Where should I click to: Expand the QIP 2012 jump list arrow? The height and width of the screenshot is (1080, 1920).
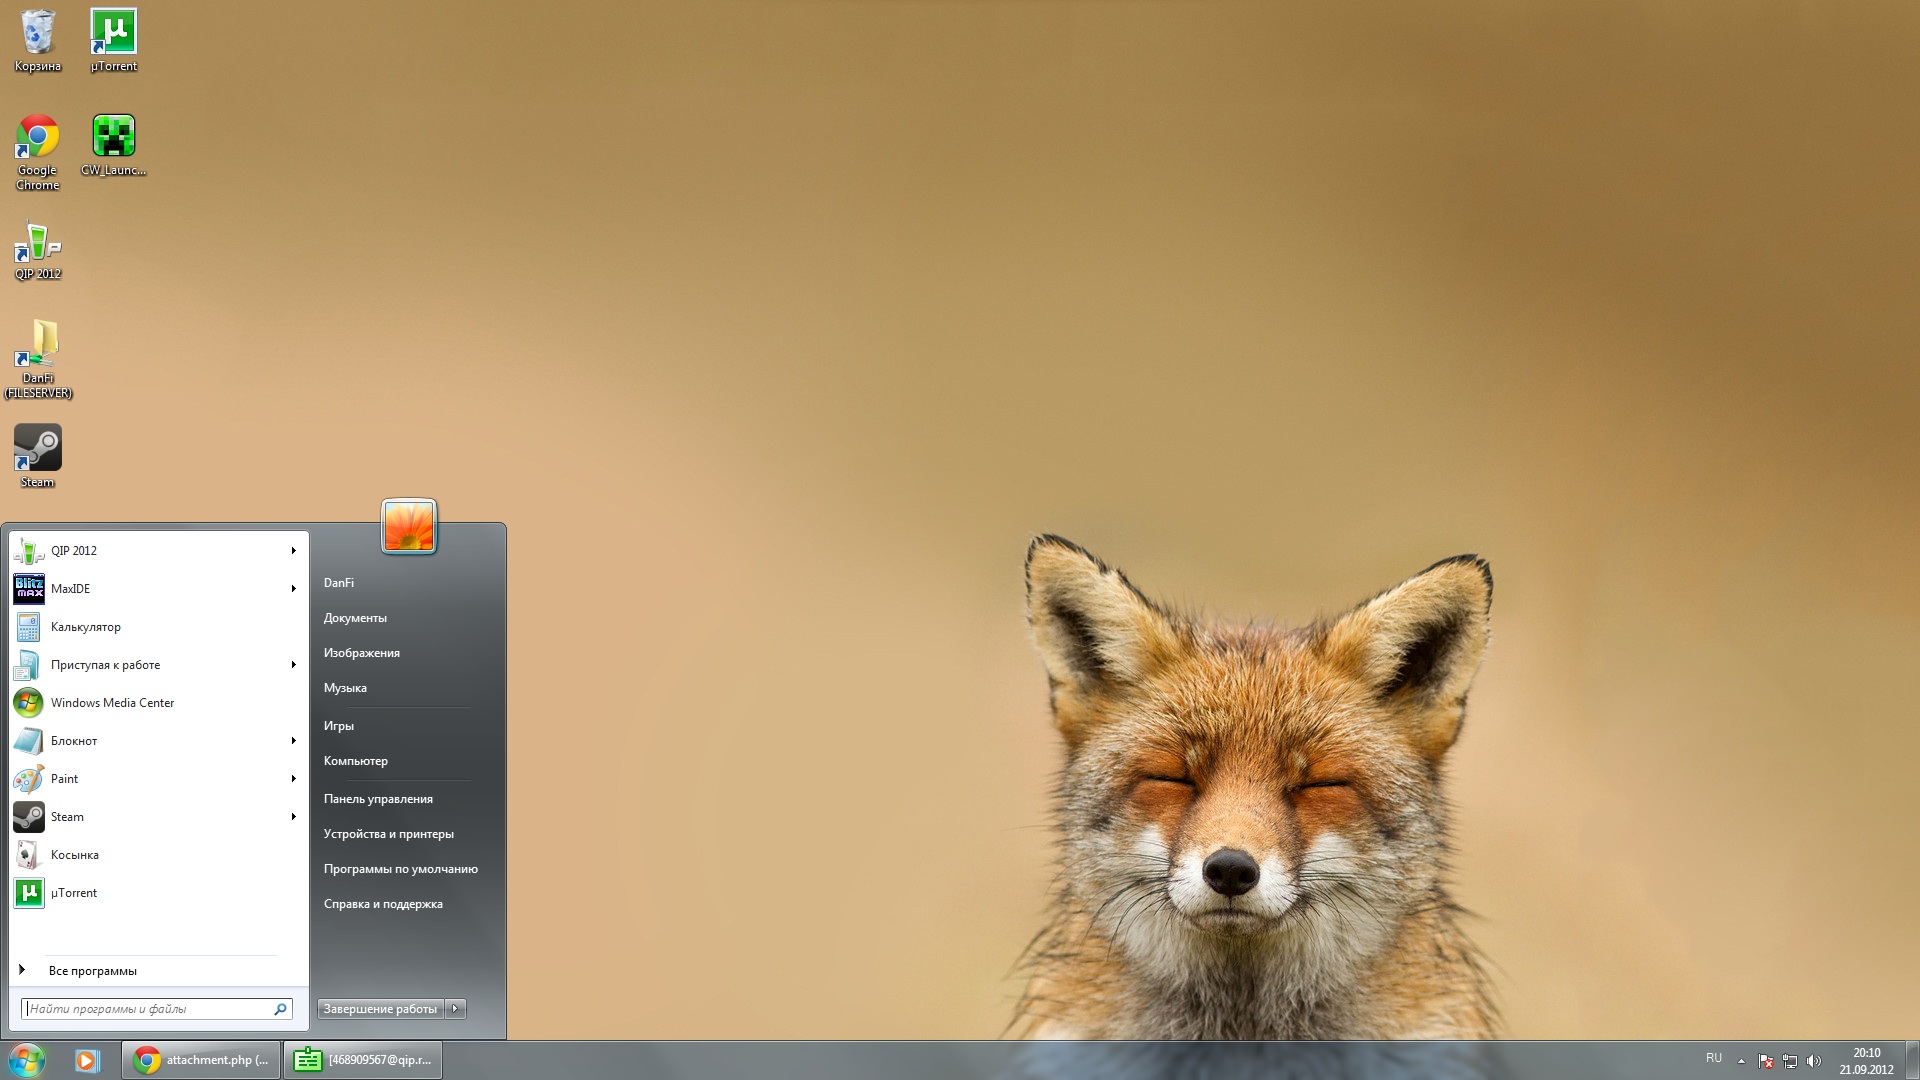(x=293, y=551)
